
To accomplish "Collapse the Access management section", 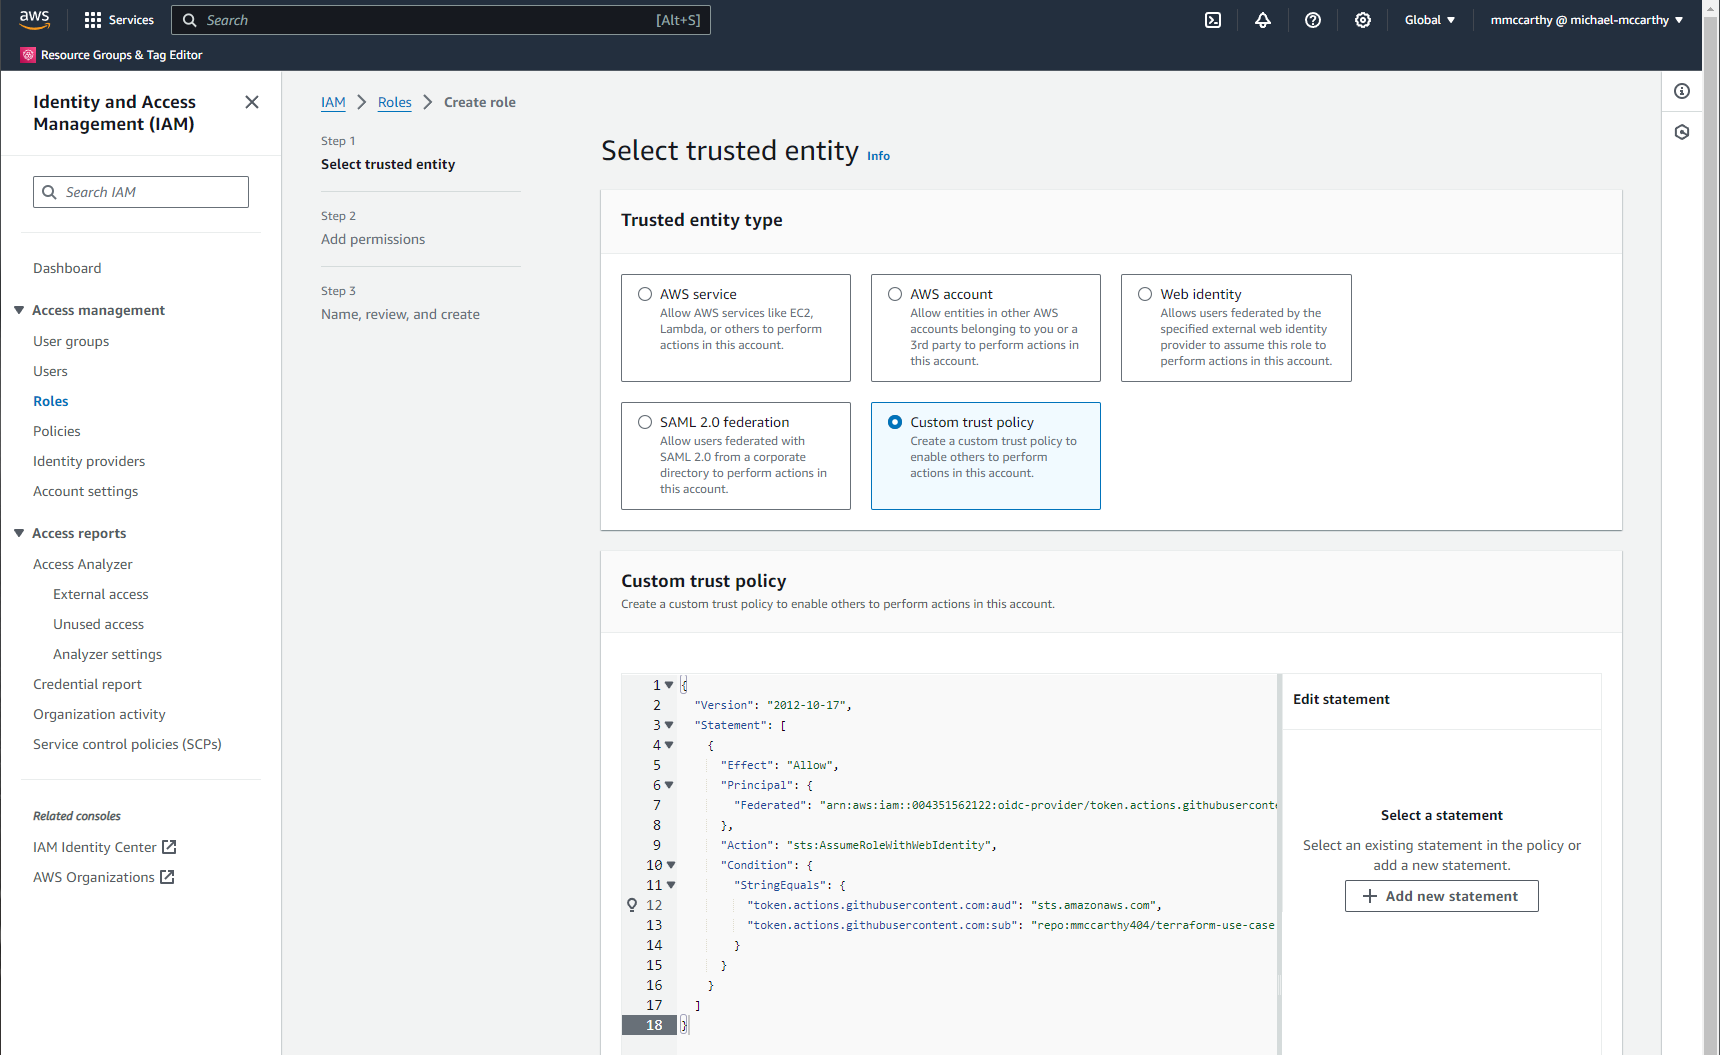I will click(x=19, y=310).
